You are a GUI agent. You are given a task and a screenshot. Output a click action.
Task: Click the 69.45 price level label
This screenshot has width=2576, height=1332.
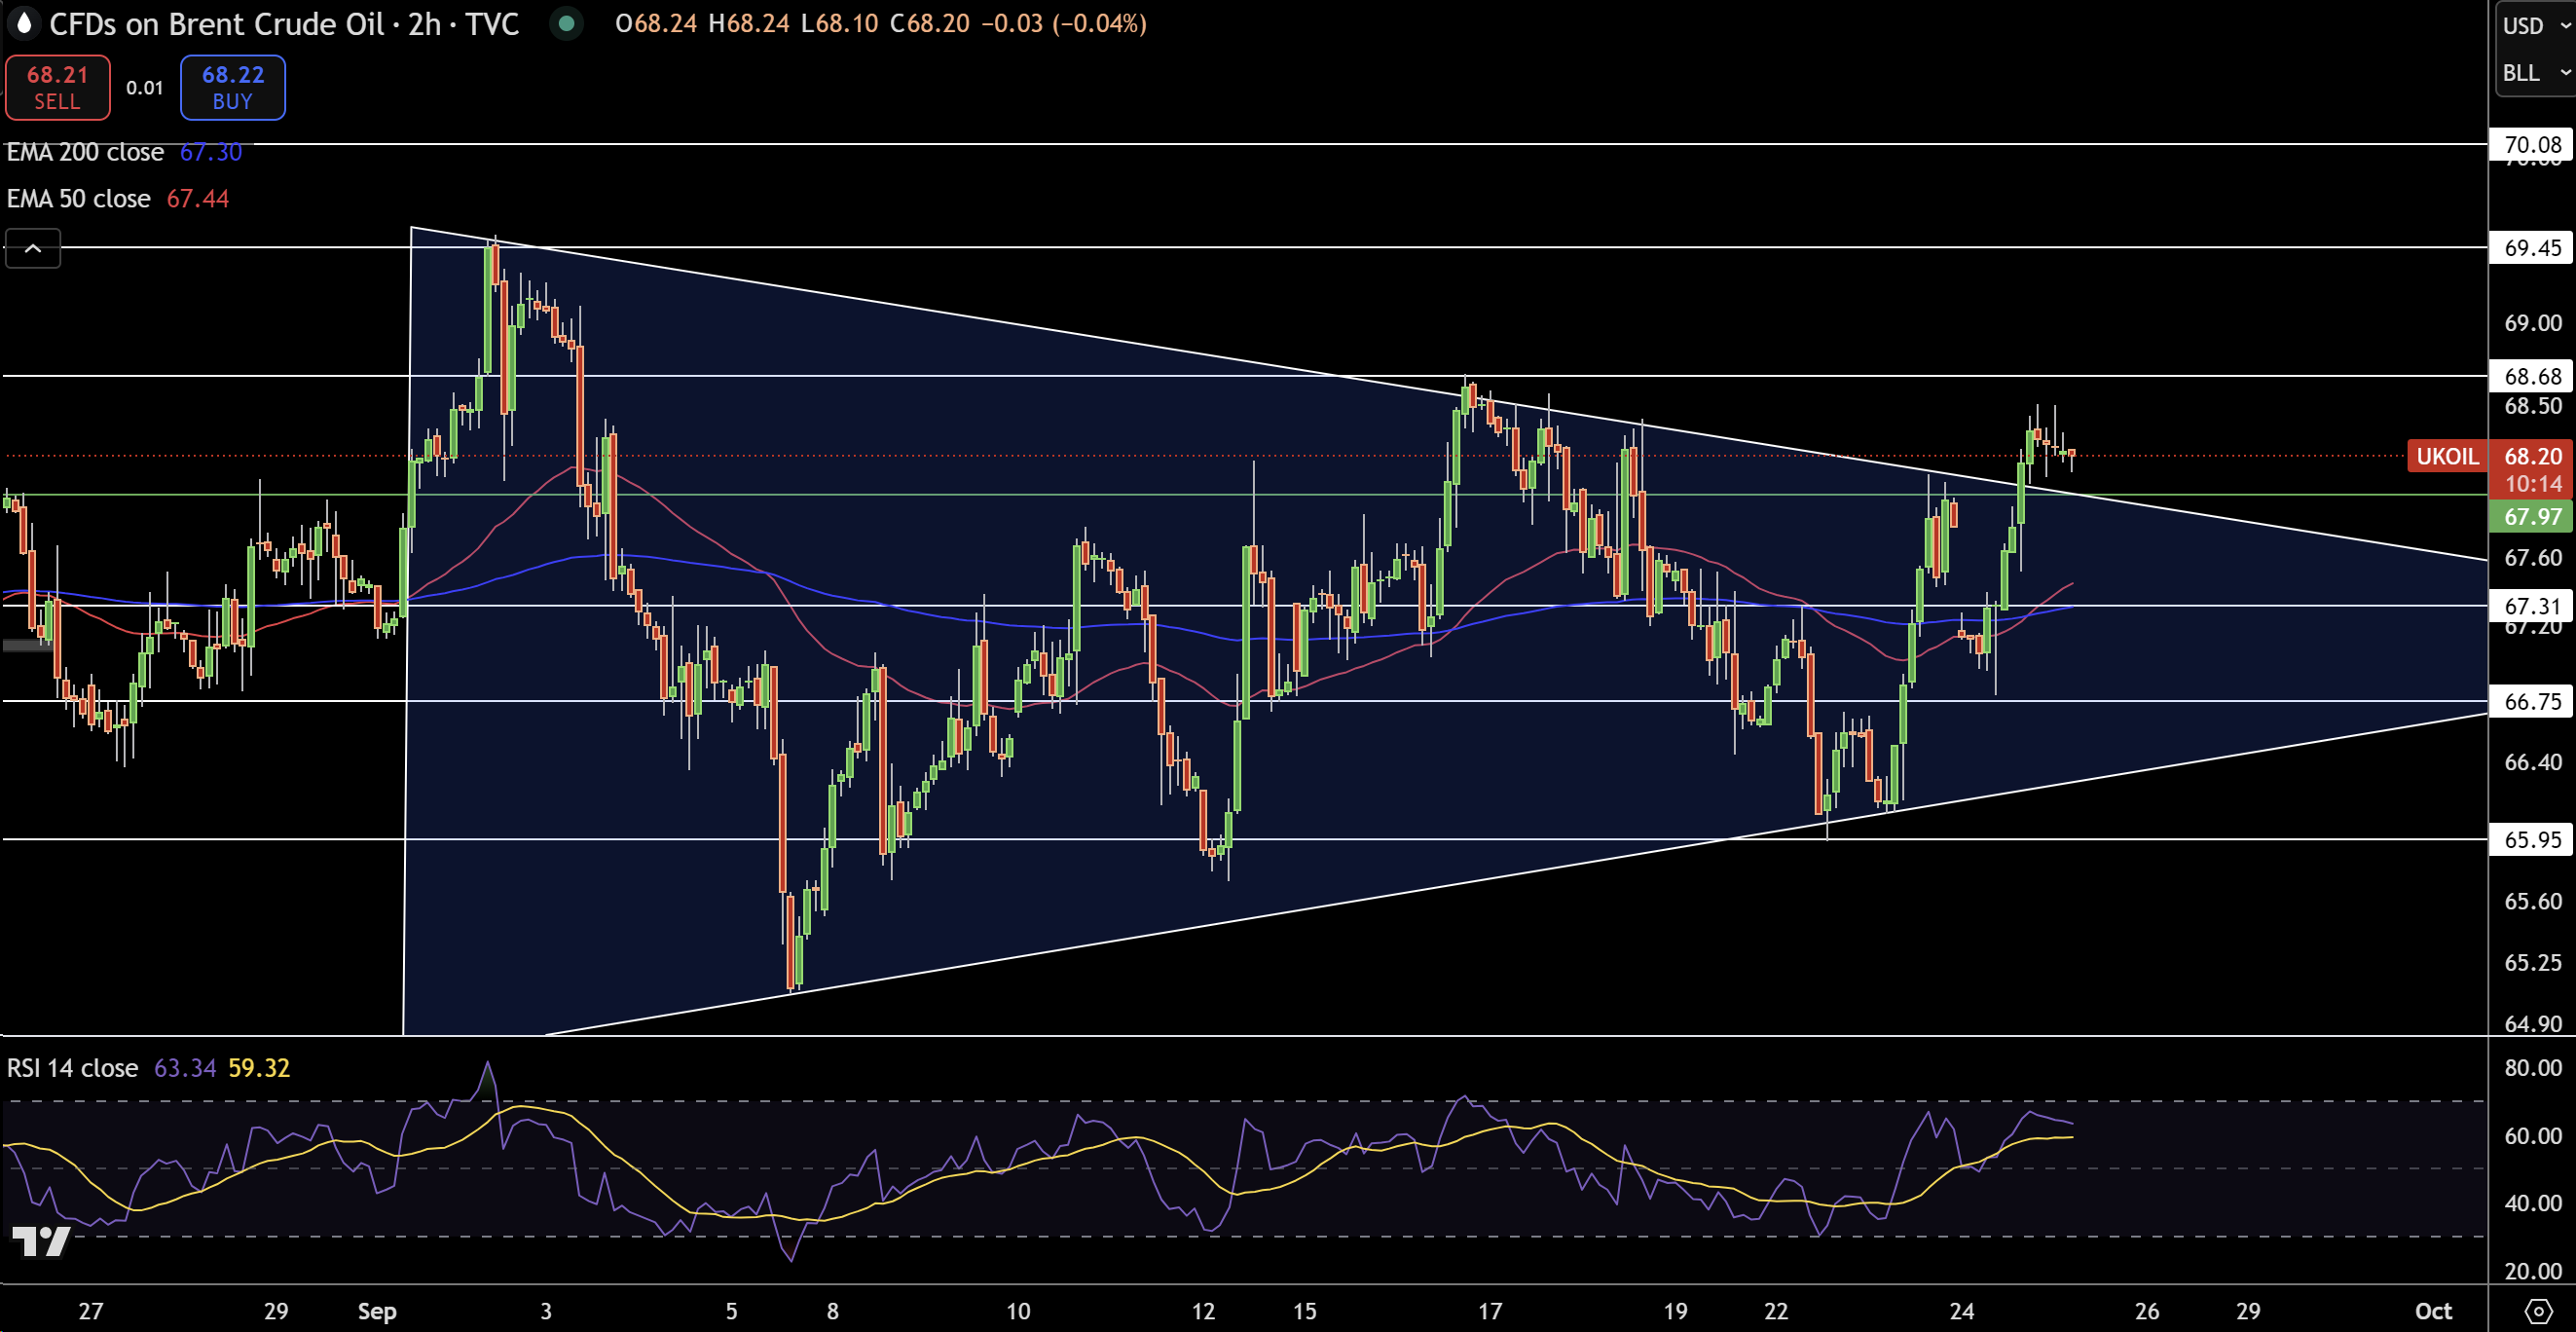2532,247
